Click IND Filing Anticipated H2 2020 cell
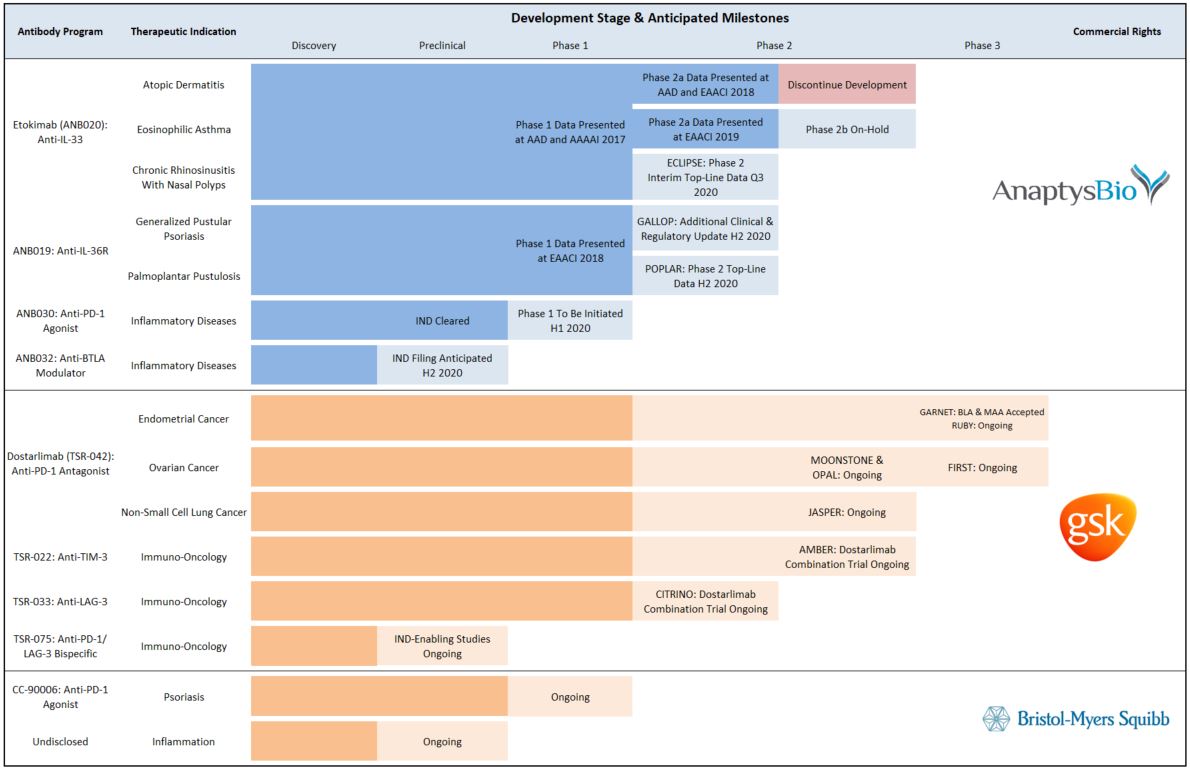 point(442,365)
